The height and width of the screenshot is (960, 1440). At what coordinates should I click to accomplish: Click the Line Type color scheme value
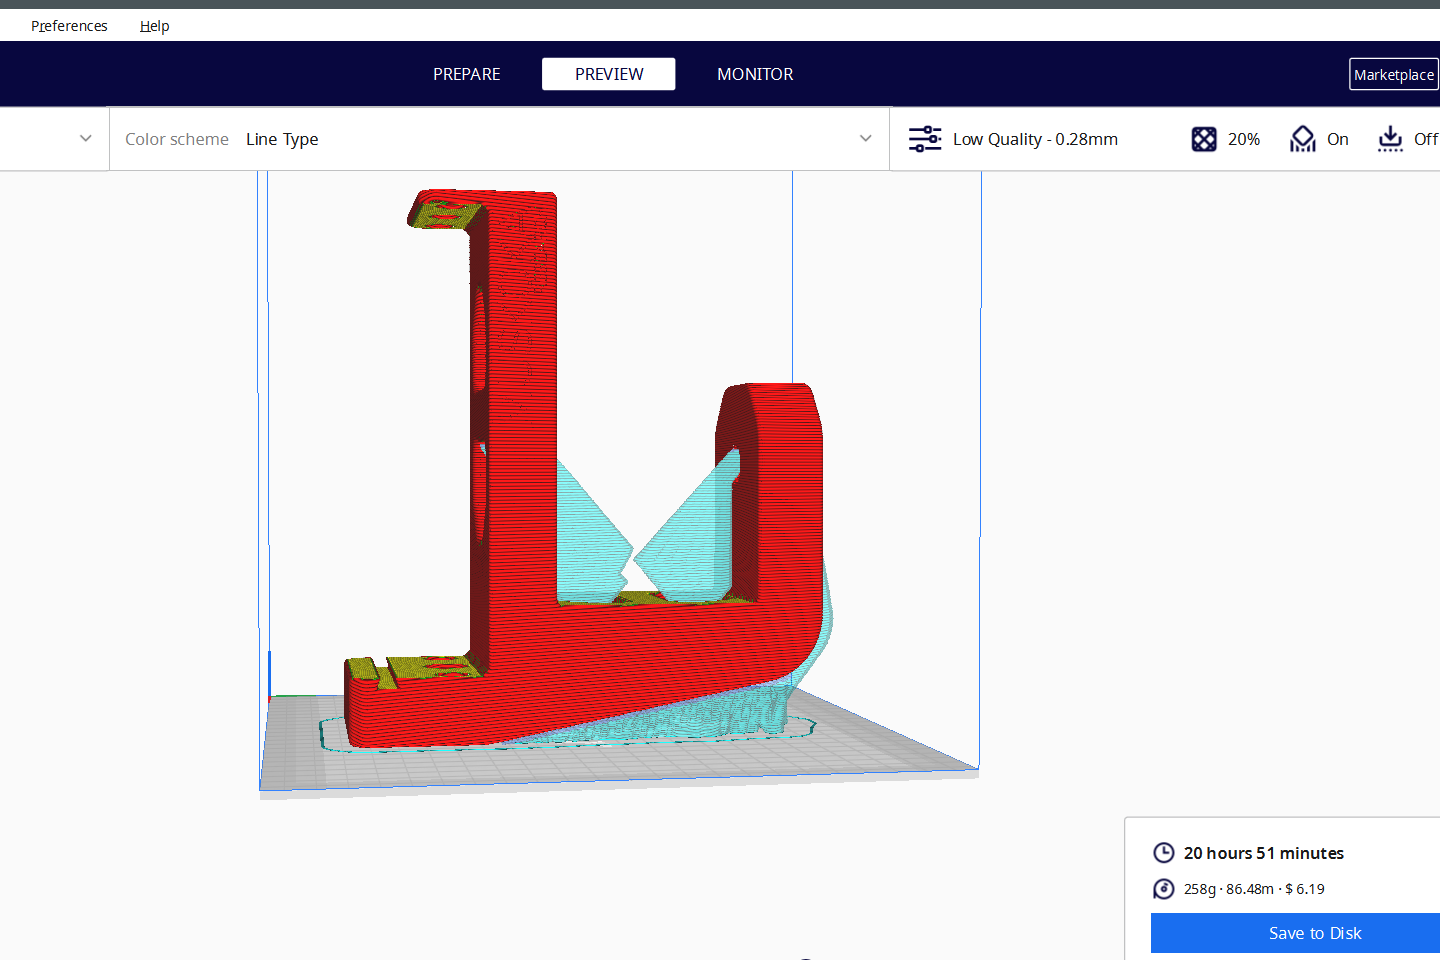tap(282, 139)
